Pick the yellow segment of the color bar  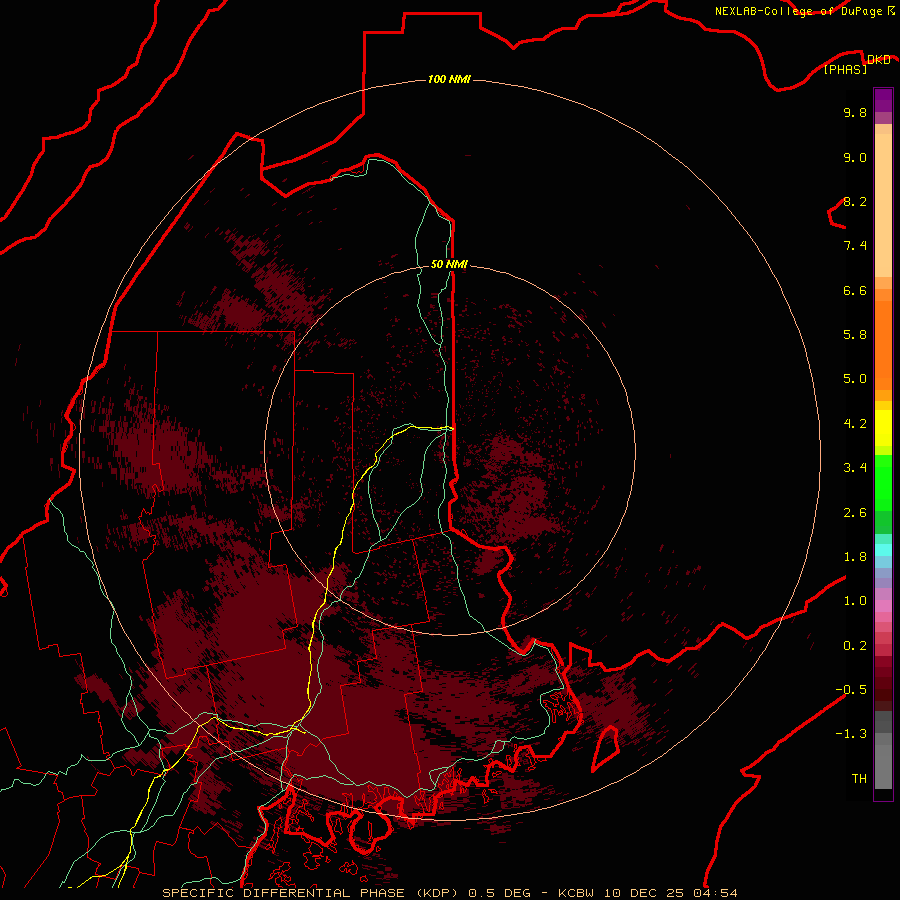(x=883, y=428)
